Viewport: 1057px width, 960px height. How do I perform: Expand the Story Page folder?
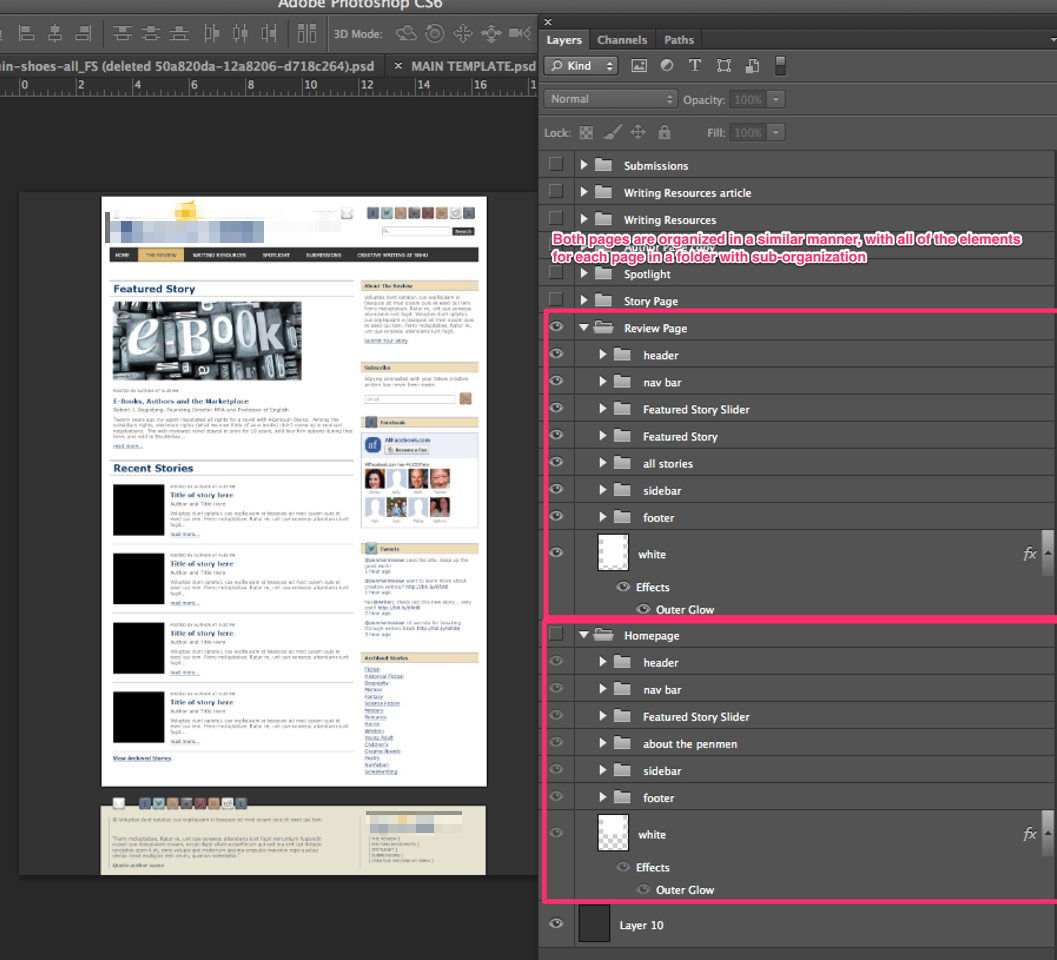coord(584,300)
